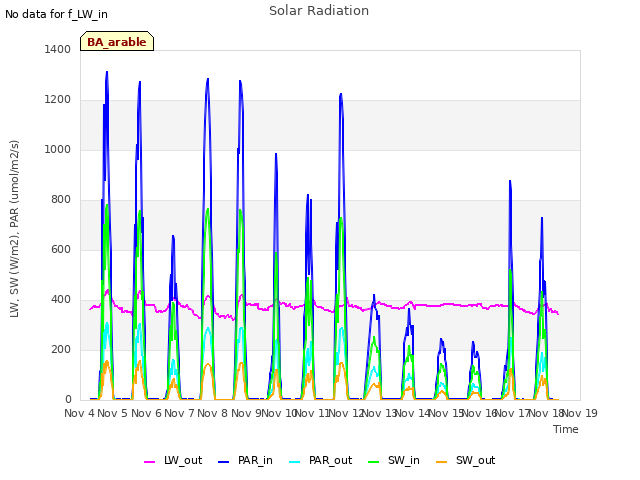
Task: Click the highest blue PAR_in peak near Nov 5
Action: tap(107, 72)
